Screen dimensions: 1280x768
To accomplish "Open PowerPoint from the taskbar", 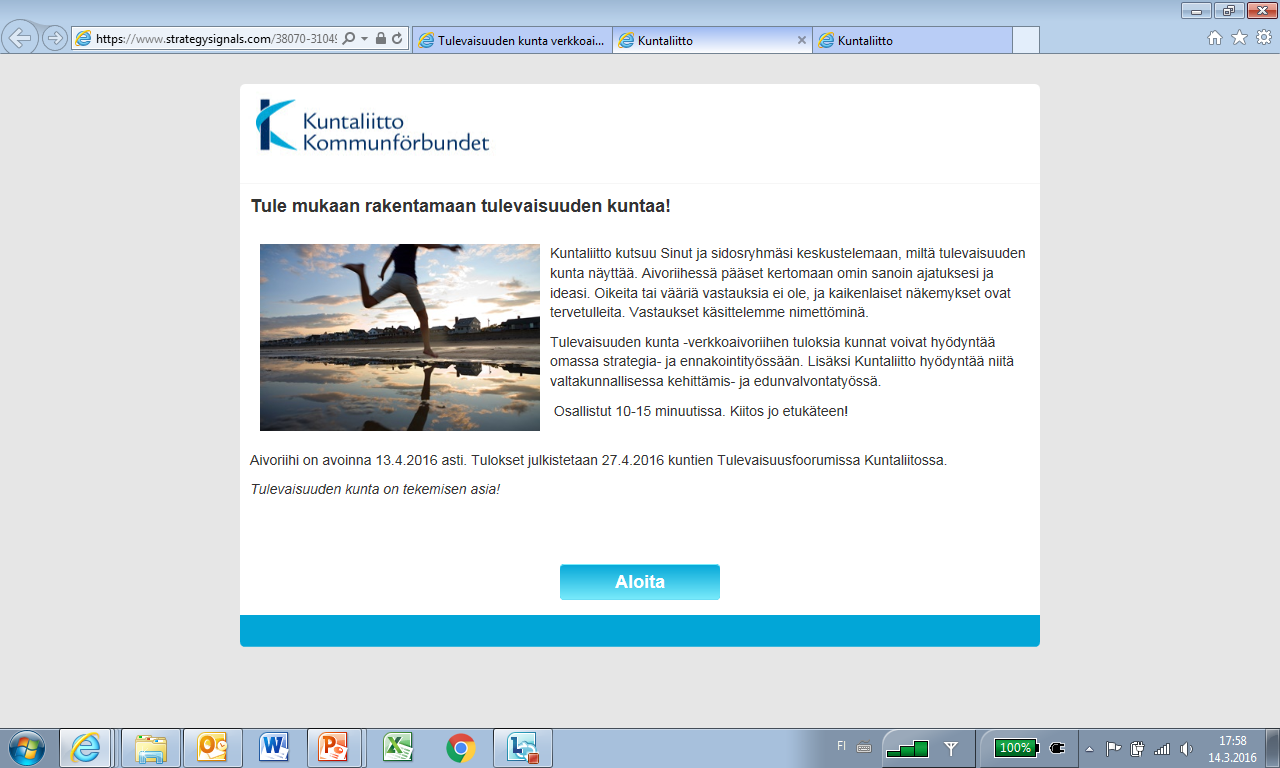I will [x=333, y=748].
